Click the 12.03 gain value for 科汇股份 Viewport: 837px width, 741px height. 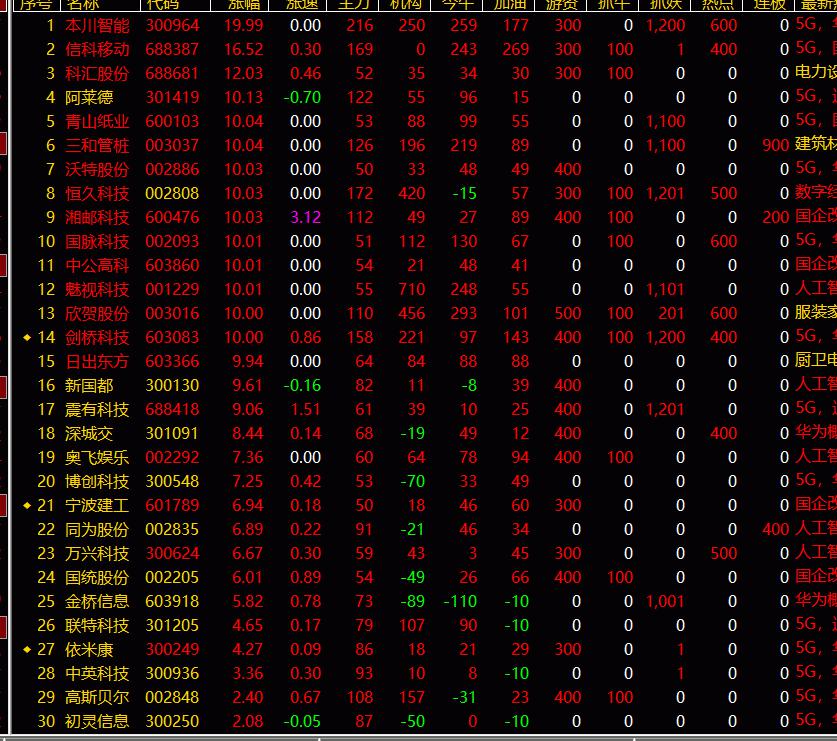pos(243,74)
